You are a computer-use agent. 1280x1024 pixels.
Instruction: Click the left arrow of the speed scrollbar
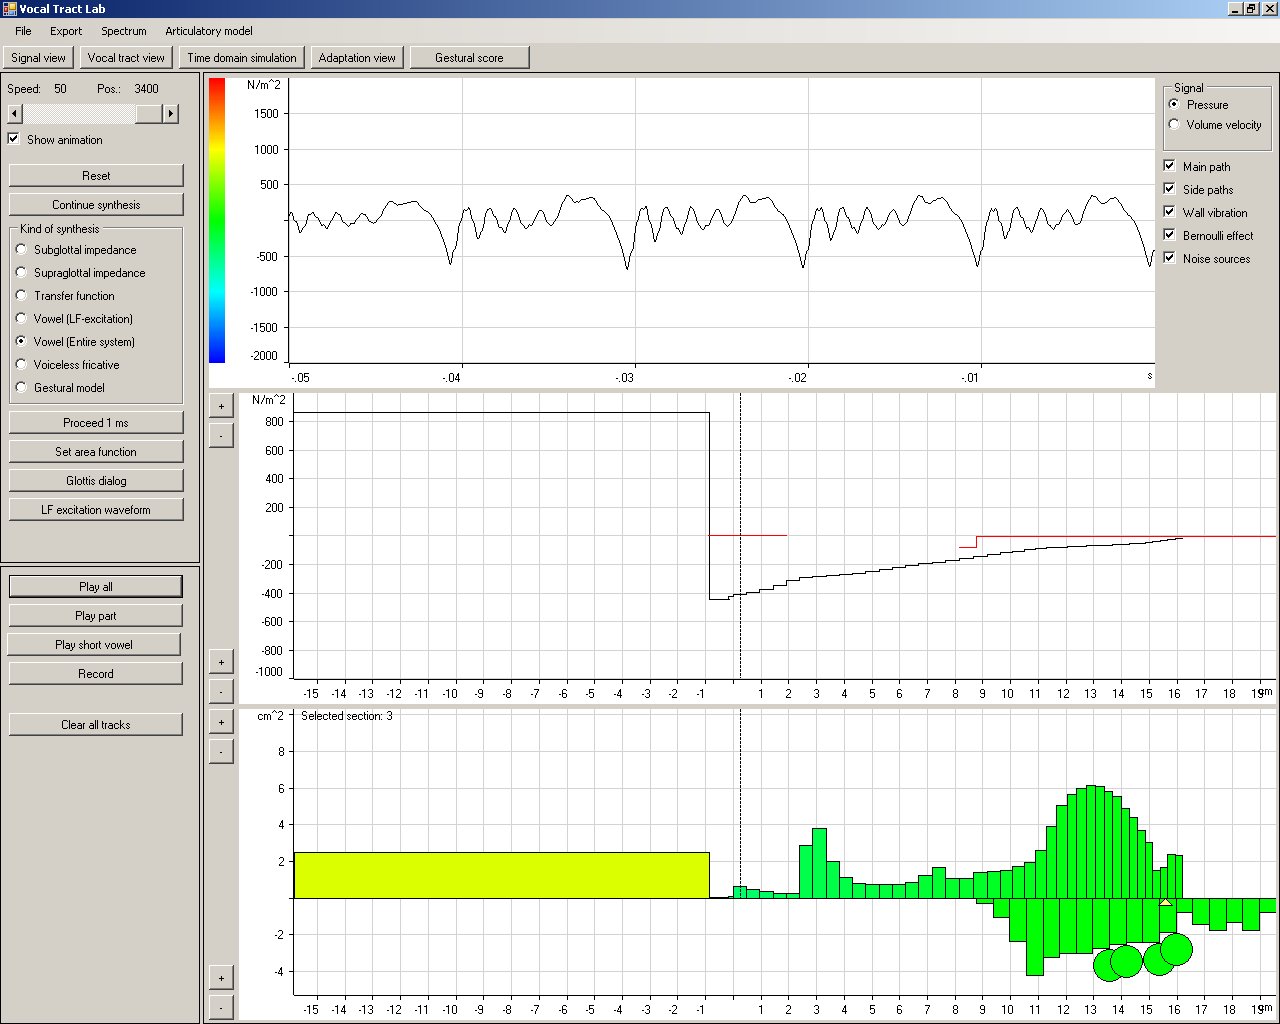pyautogui.click(x=14, y=114)
